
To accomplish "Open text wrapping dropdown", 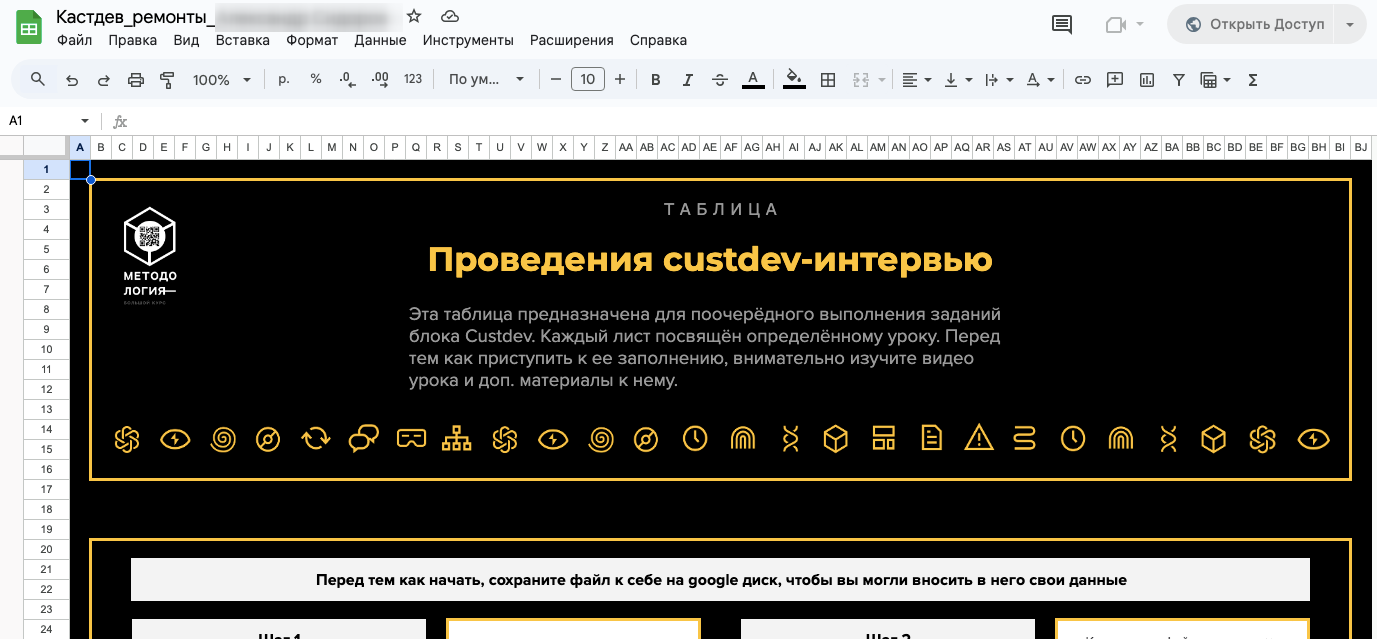I will [999, 80].
